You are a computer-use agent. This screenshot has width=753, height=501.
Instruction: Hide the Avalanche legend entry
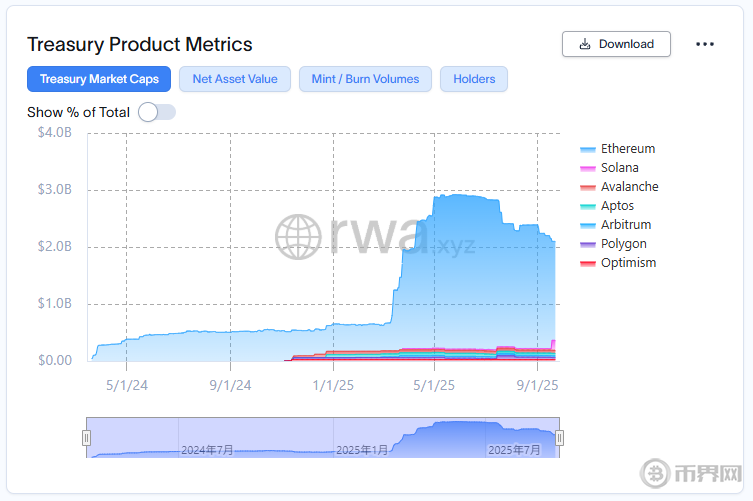(629, 187)
